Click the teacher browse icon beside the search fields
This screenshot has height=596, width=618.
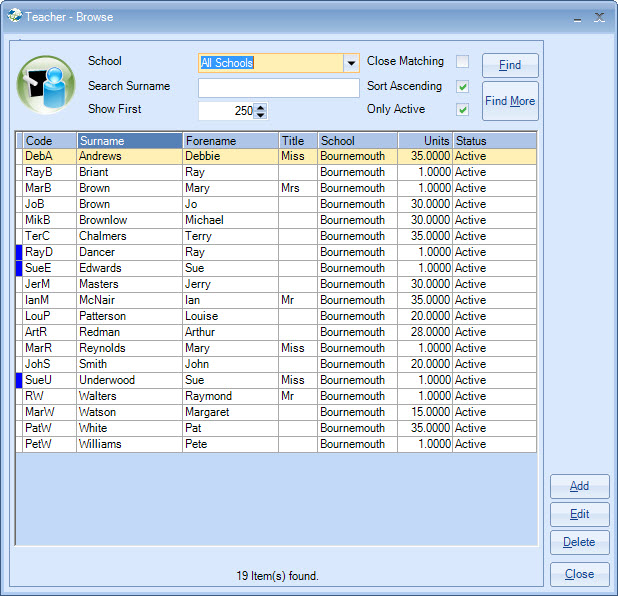coord(45,86)
